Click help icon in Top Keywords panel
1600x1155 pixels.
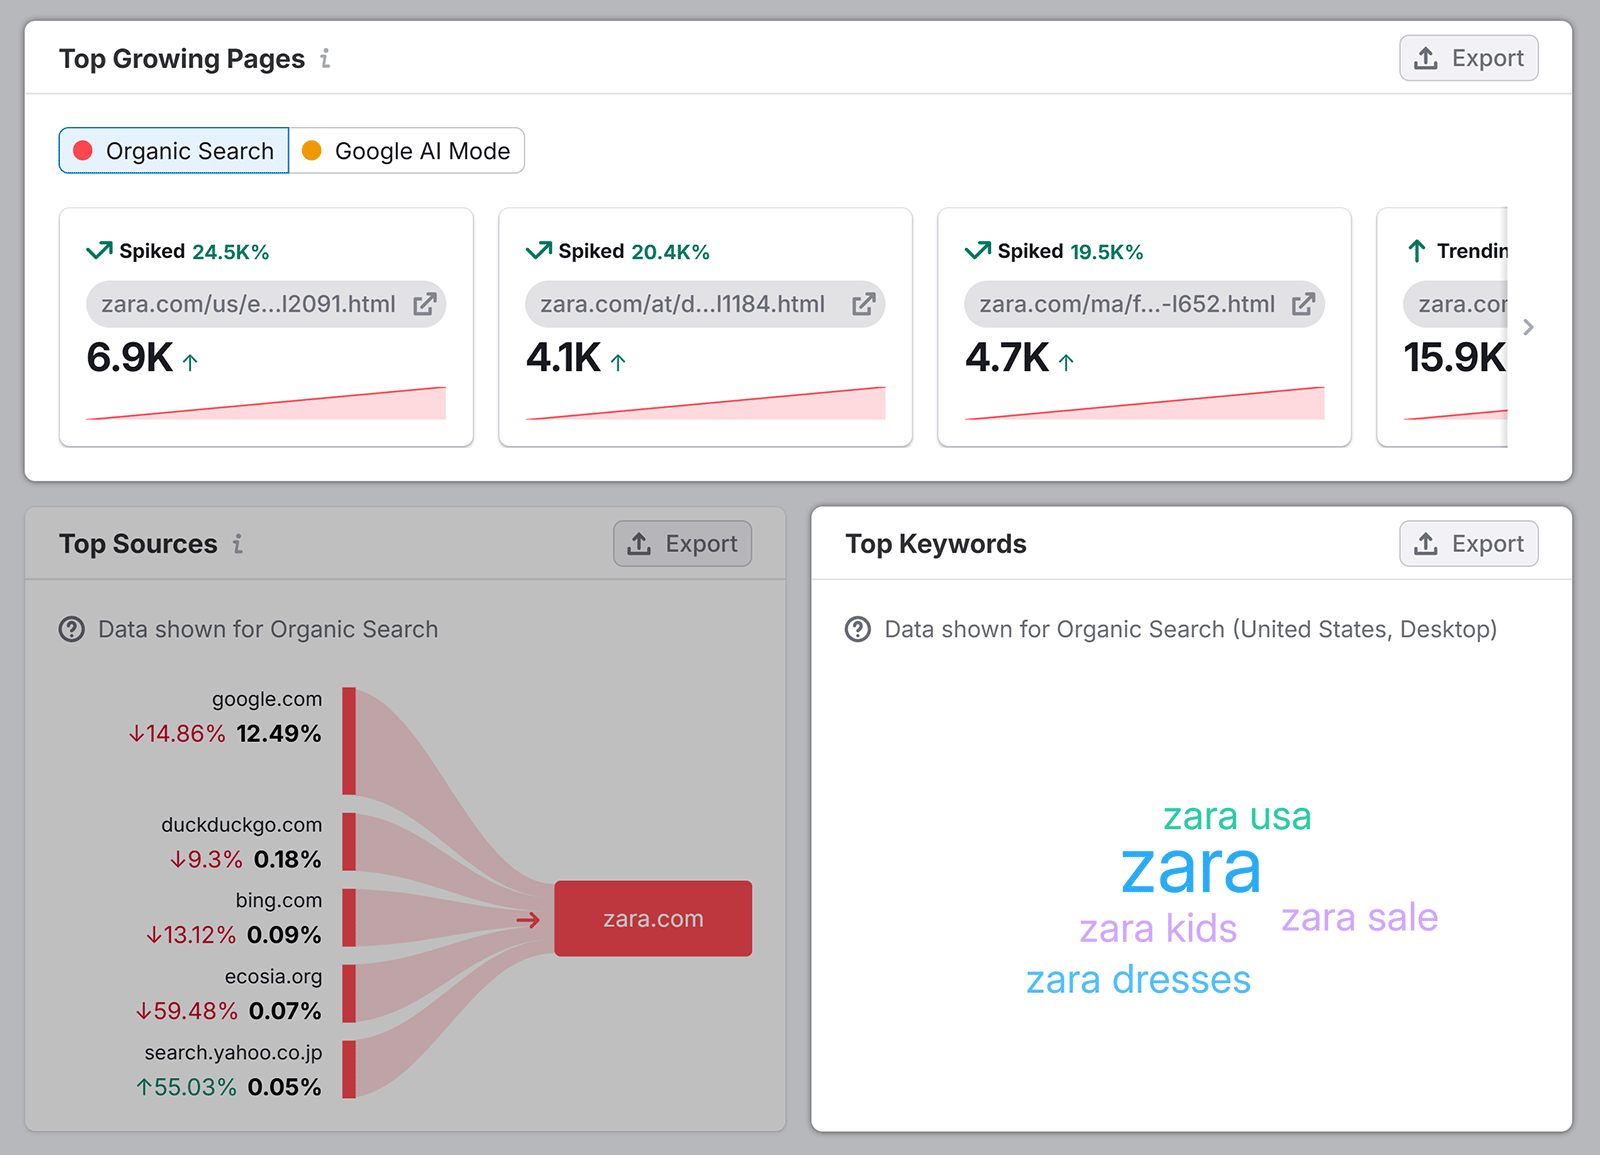(x=858, y=629)
